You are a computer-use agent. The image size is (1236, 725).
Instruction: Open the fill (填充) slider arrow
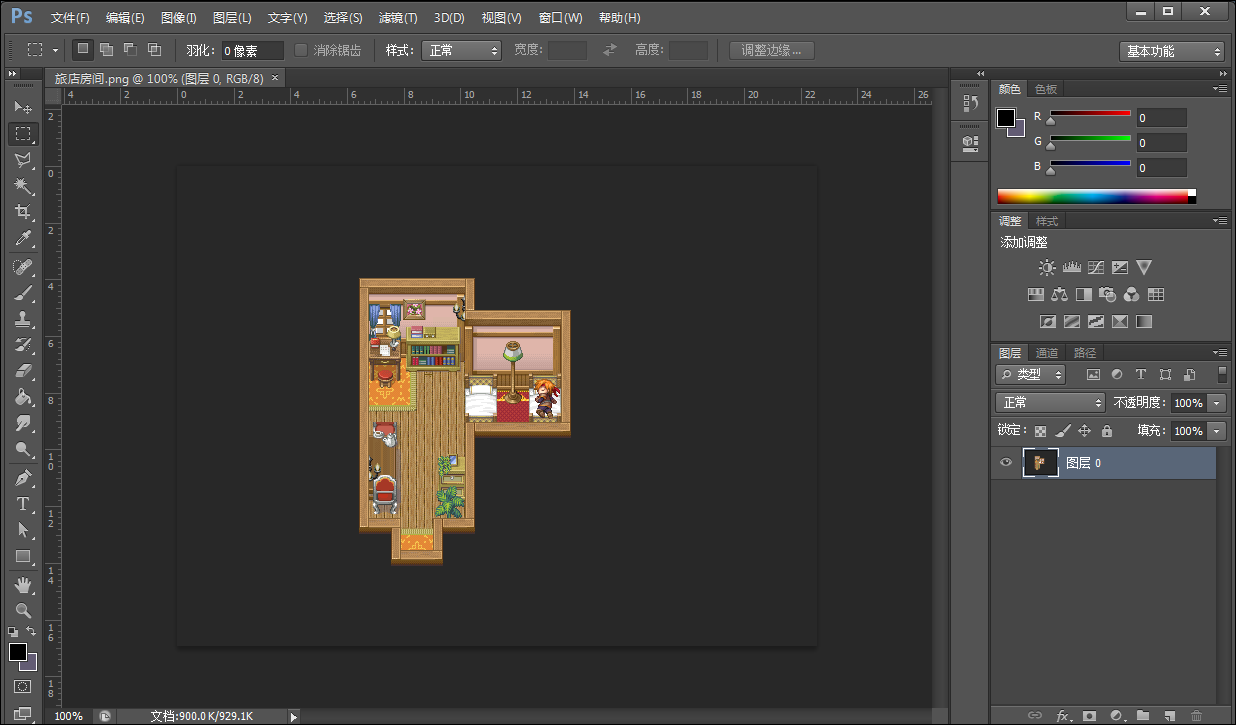(1217, 431)
